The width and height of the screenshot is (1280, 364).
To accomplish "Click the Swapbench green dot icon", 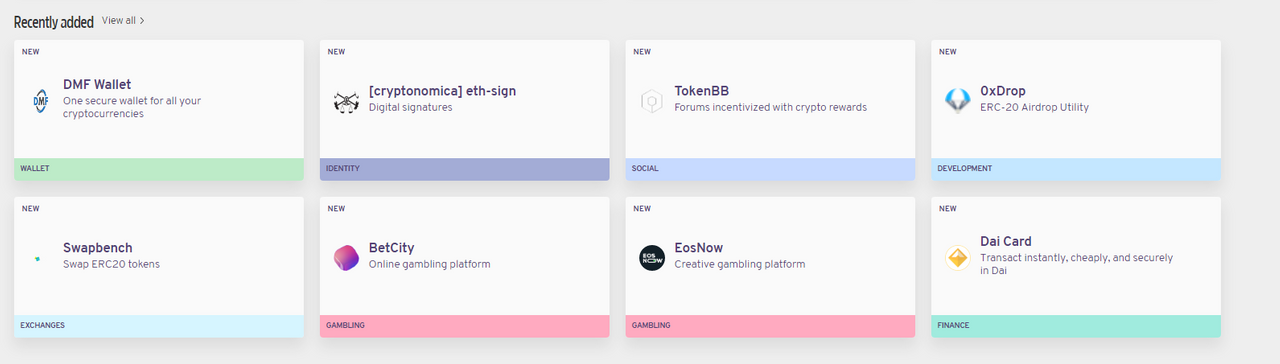I will [38, 258].
